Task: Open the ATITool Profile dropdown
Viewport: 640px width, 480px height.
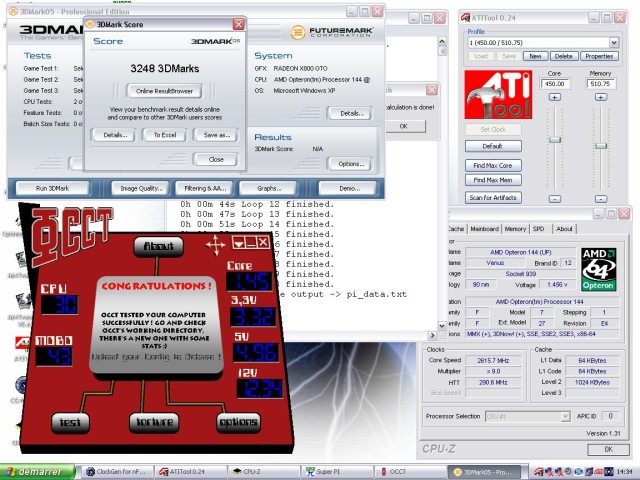Action: point(613,42)
